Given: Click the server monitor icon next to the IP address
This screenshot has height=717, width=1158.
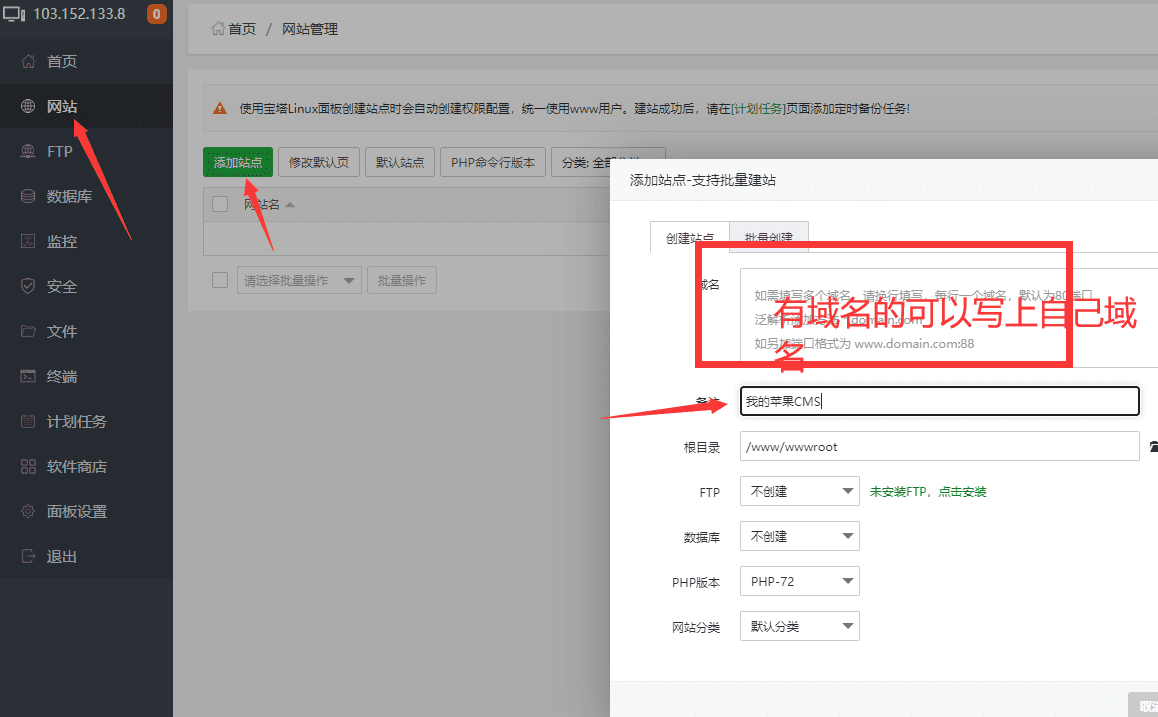Looking at the screenshot, I should coord(14,14).
